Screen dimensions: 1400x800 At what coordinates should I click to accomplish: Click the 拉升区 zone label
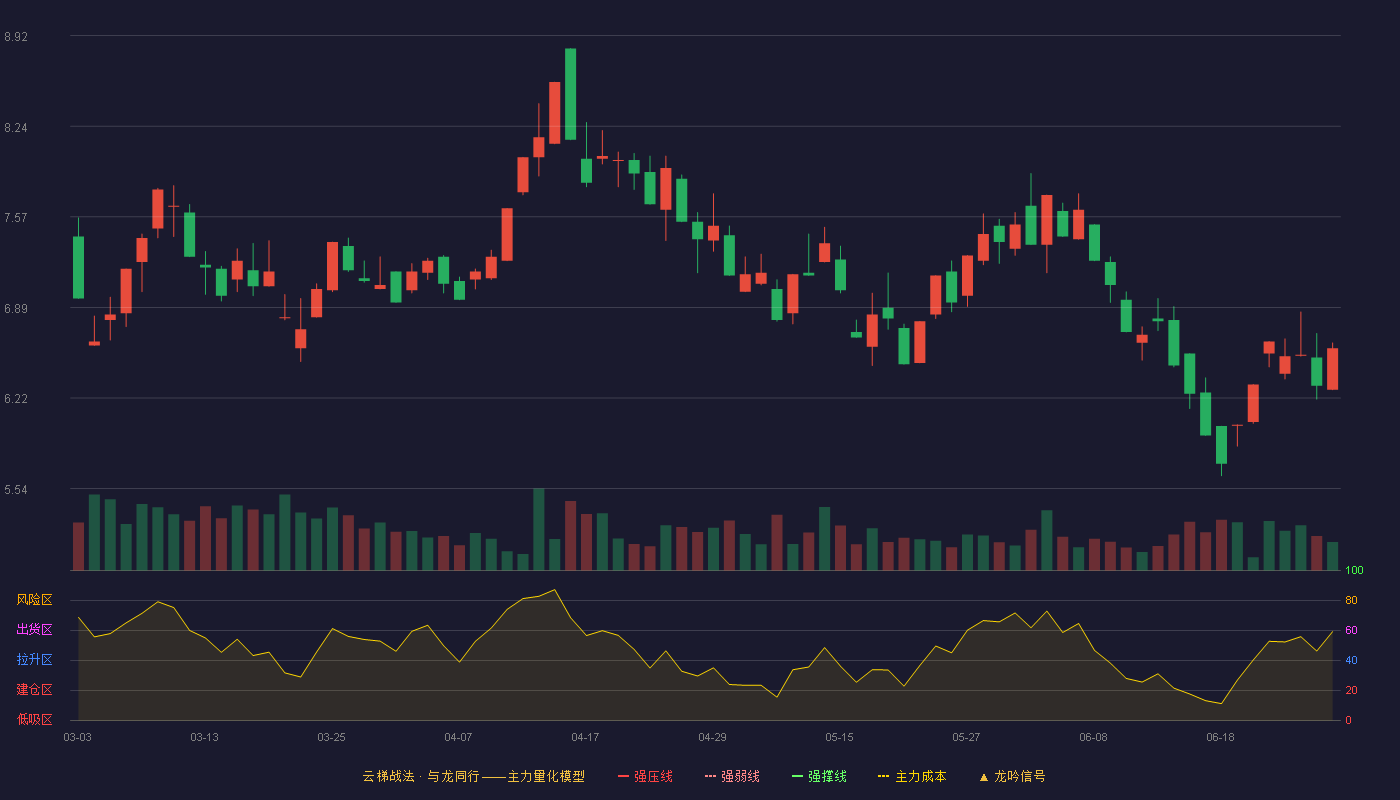click(x=35, y=660)
